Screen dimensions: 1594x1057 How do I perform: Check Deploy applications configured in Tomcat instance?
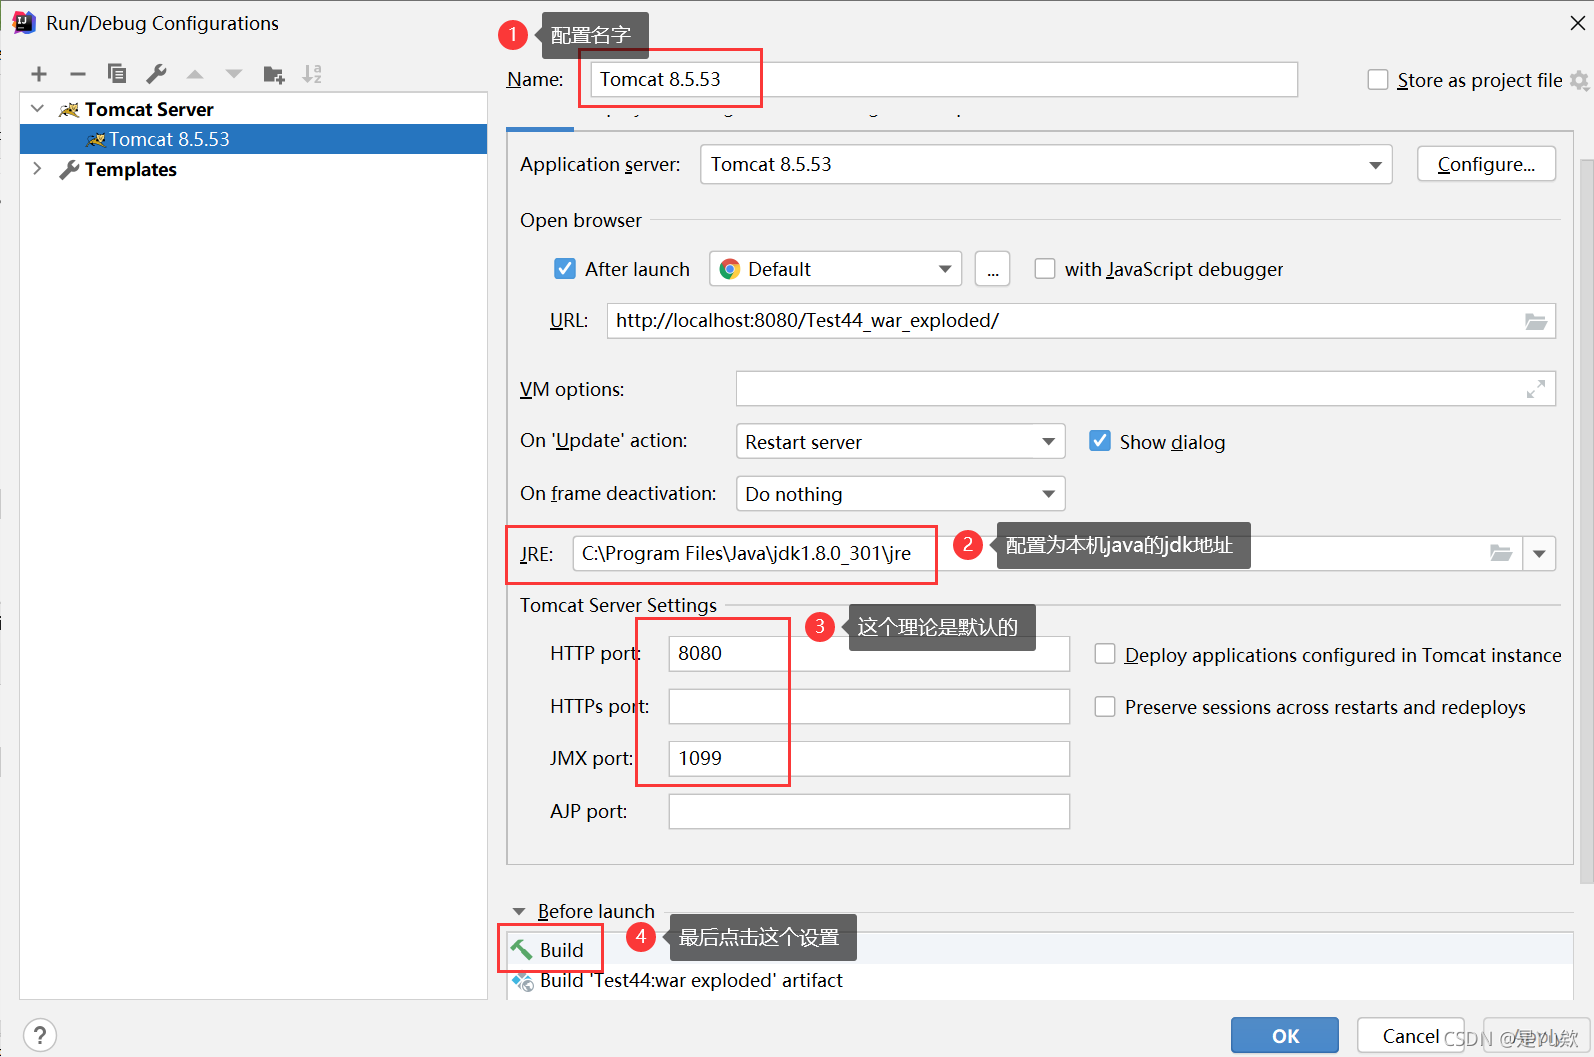pyautogui.click(x=1105, y=654)
